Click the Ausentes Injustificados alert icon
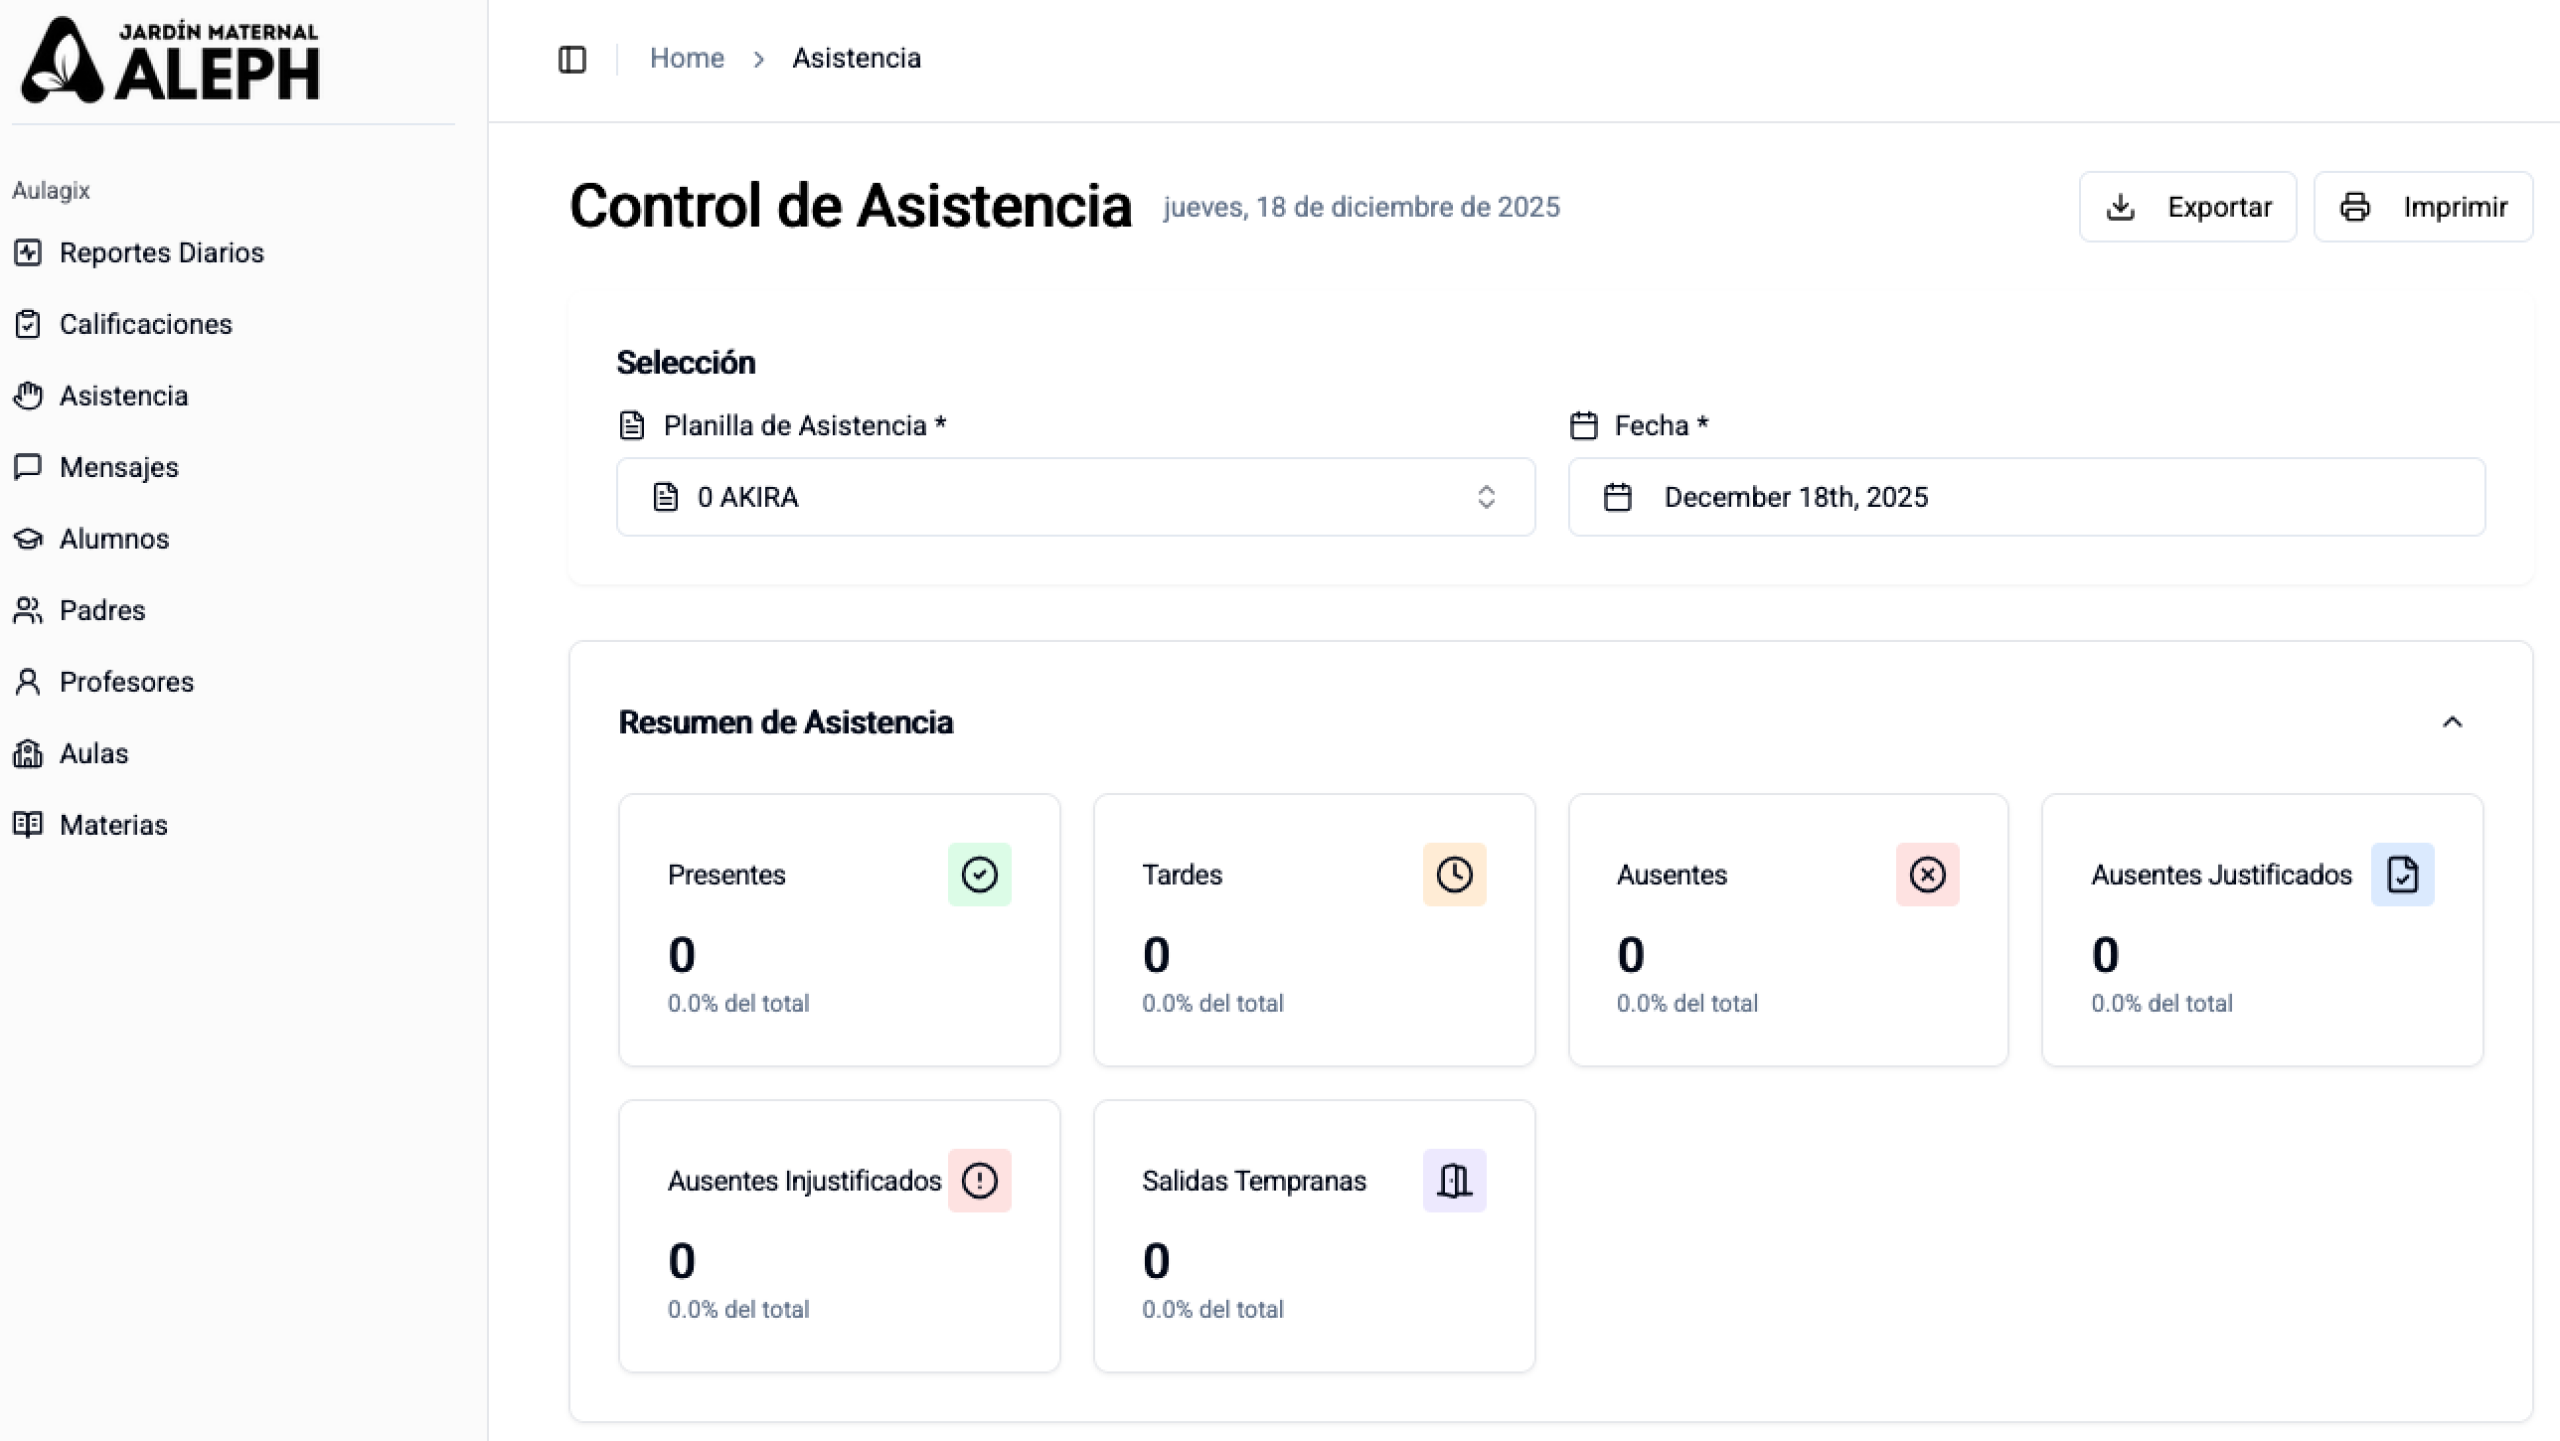This screenshot has height=1441, width=2560. (x=979, y=1181)
